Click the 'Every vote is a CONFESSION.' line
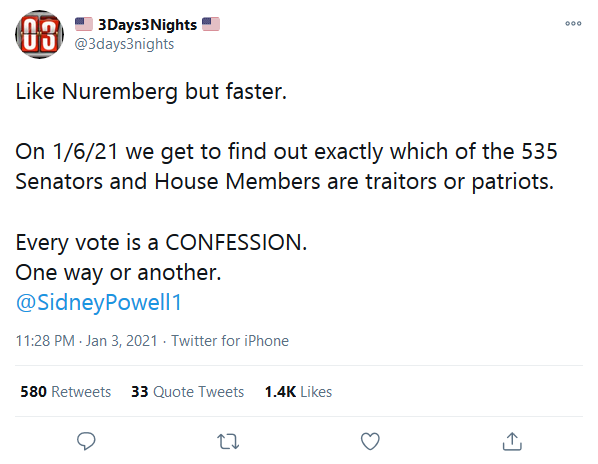 [161, 242]
